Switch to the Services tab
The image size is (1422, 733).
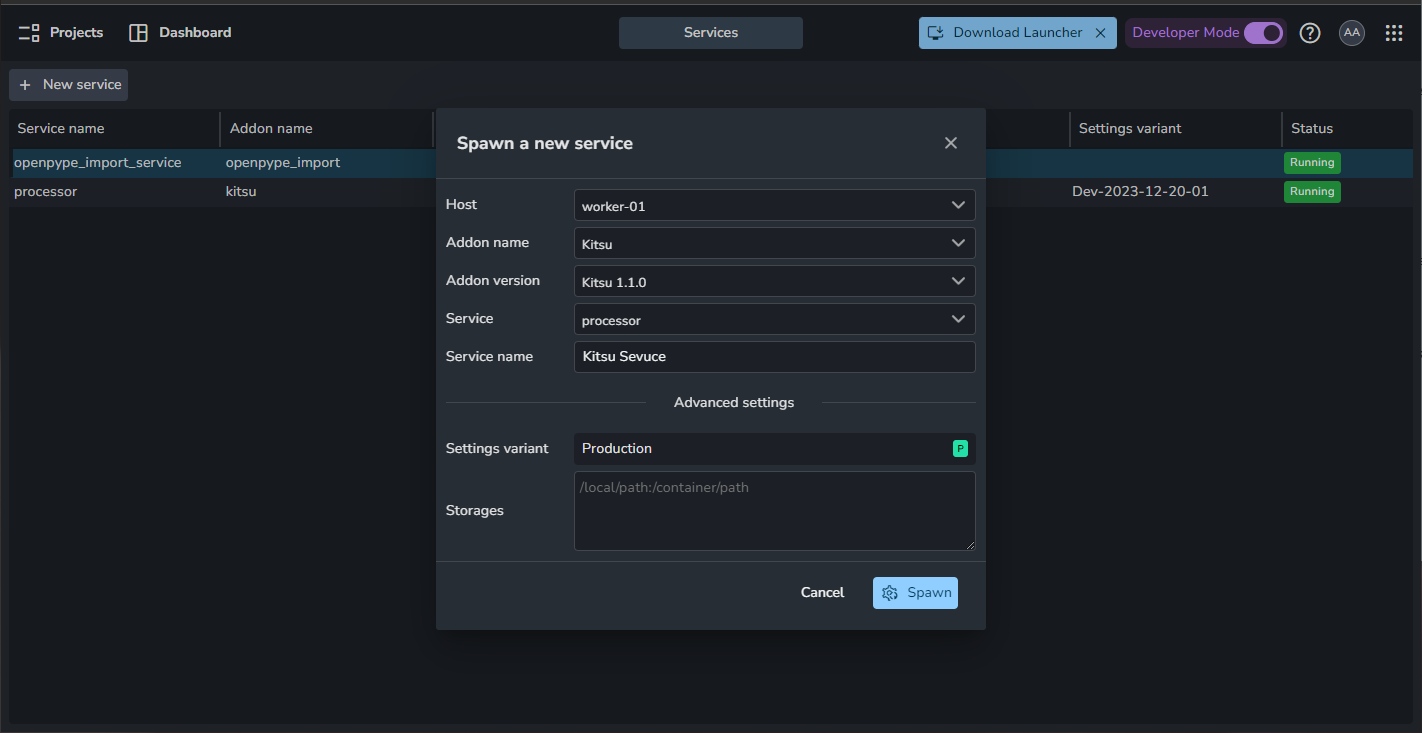711,33
